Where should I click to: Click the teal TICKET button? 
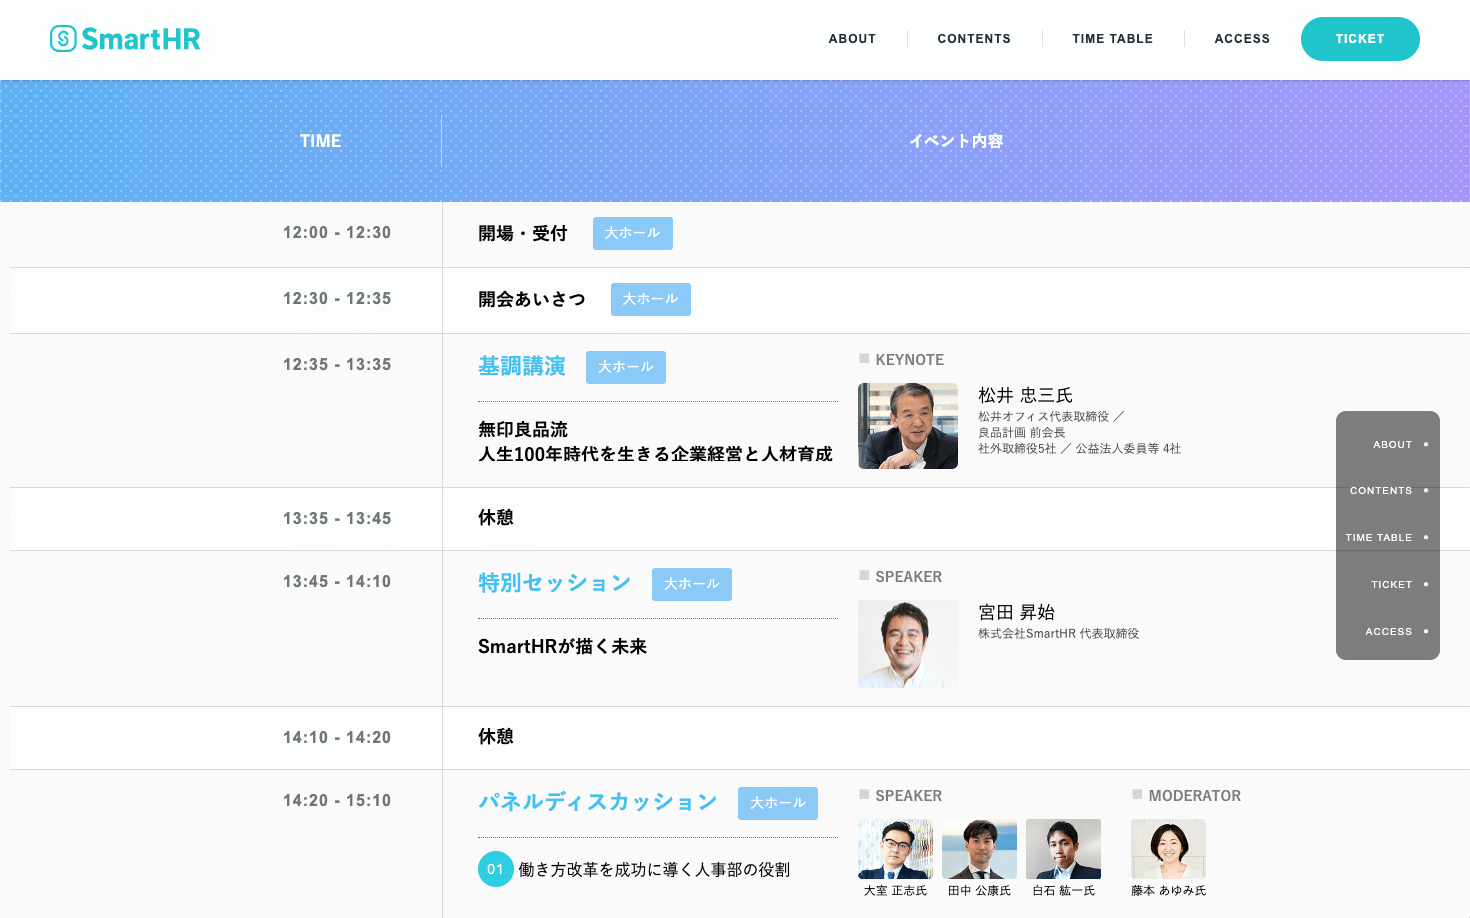point(1360,39)
